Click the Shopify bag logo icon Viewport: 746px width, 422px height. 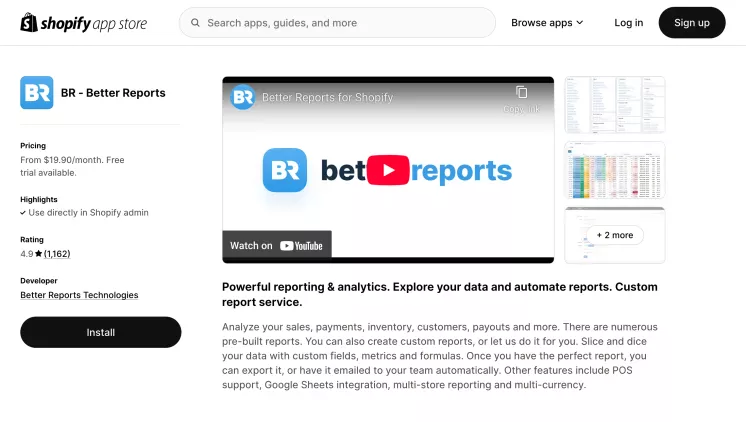(x=28, y=22)
